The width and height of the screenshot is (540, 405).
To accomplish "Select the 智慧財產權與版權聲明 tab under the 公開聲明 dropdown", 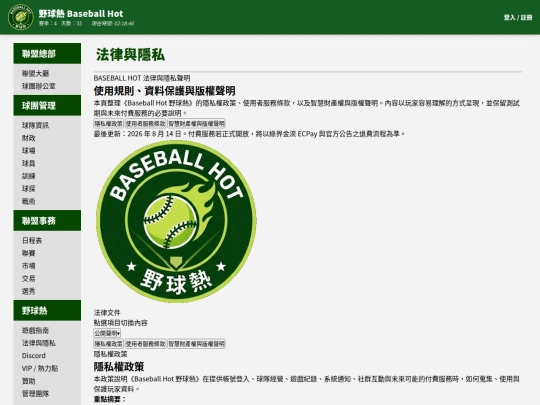I will click(x=196, y=344).
